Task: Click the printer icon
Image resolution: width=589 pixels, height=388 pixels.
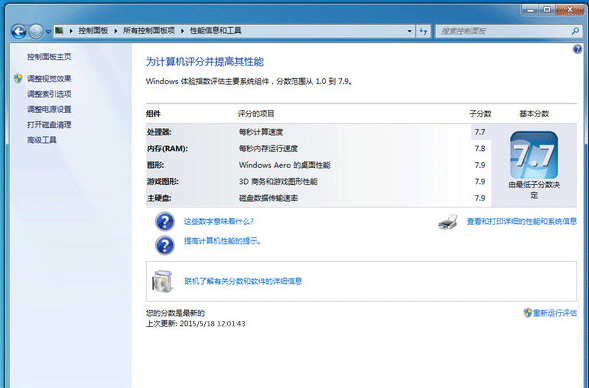Action: pos(448,222)
